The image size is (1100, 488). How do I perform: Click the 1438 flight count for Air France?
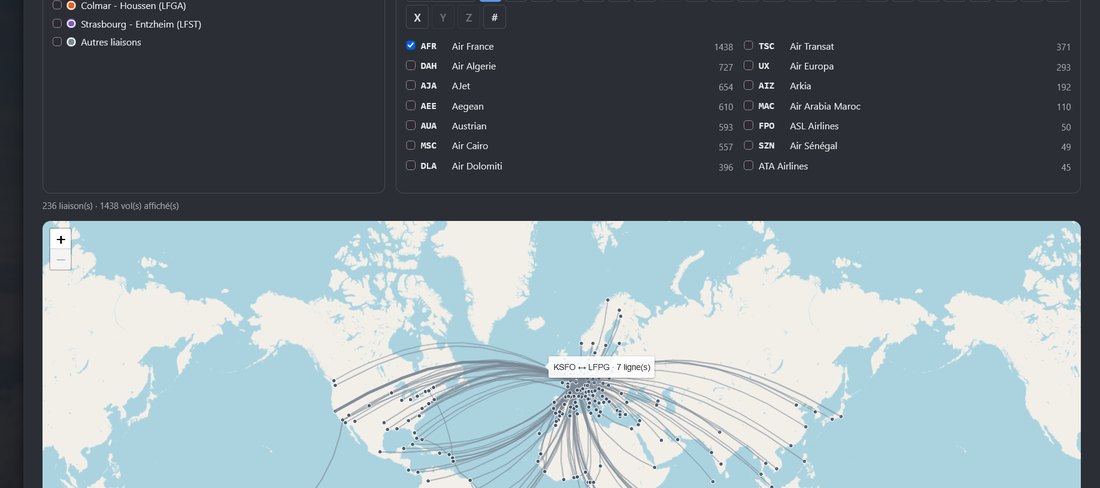pyautogui.click(x=723, y=47)
